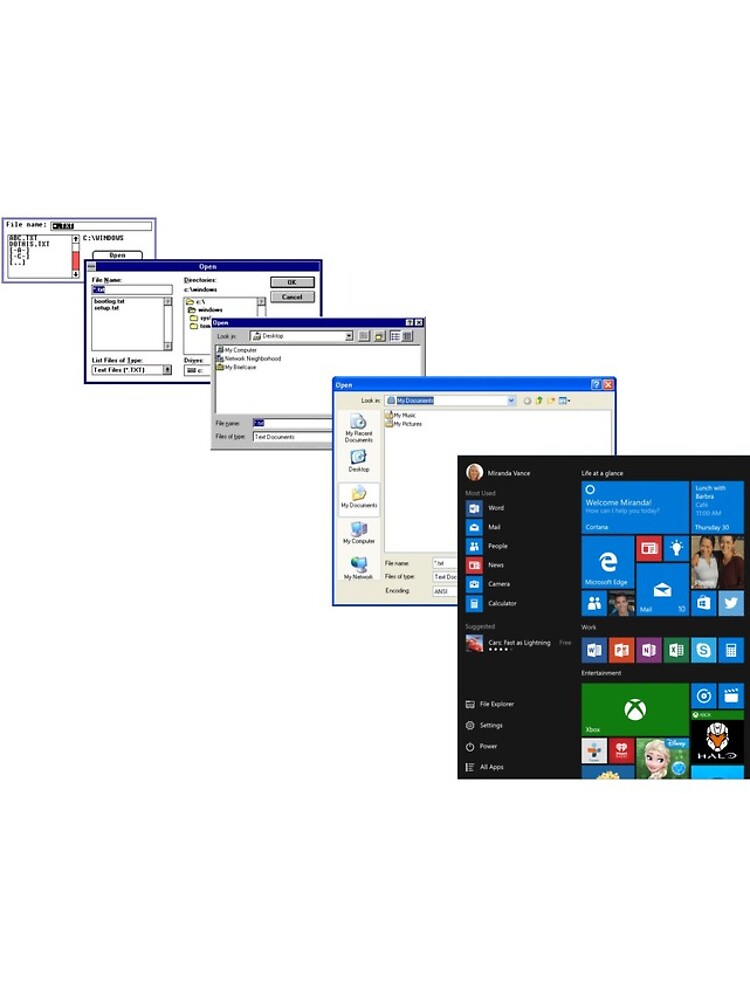Image resolution: width=750 pixels, height=1000 pixels.
Task: Click Power in the Start menu
Action: click(x=482, y=746)
